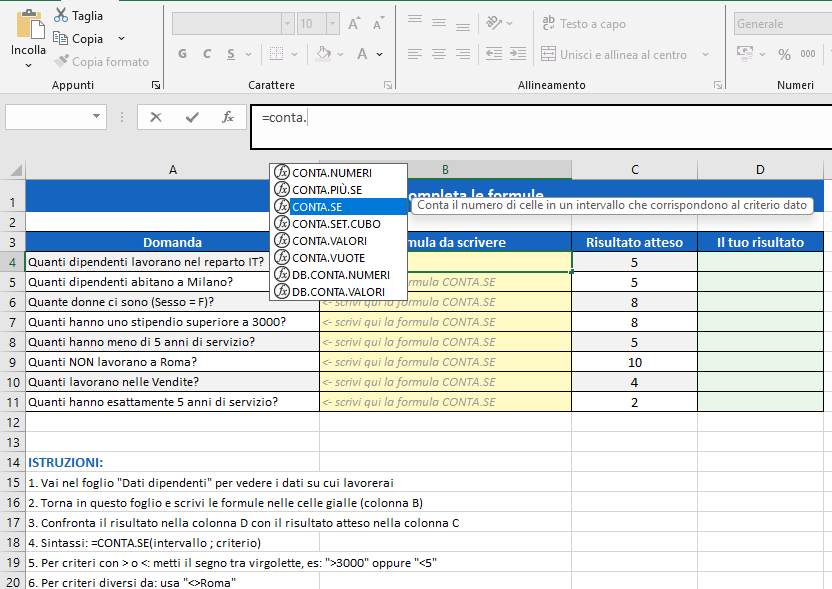Align text to bottom
Viewport: 832px width, 589px height.
tap(463, 25)
